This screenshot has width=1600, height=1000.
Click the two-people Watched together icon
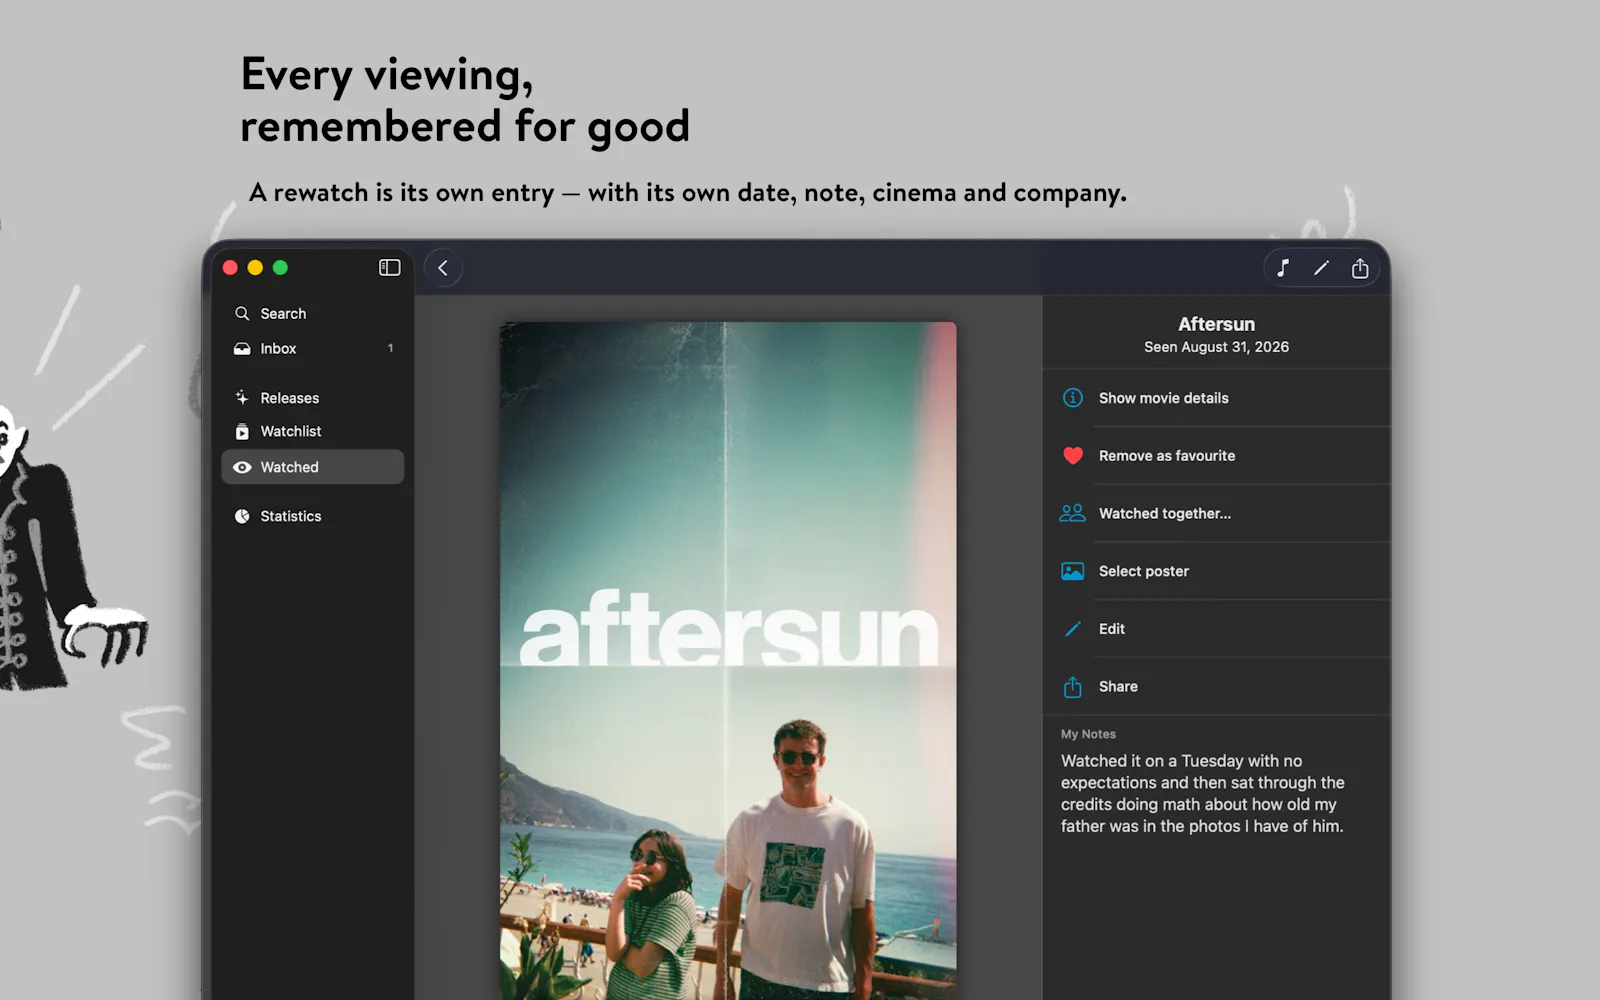coord(1073,513)
